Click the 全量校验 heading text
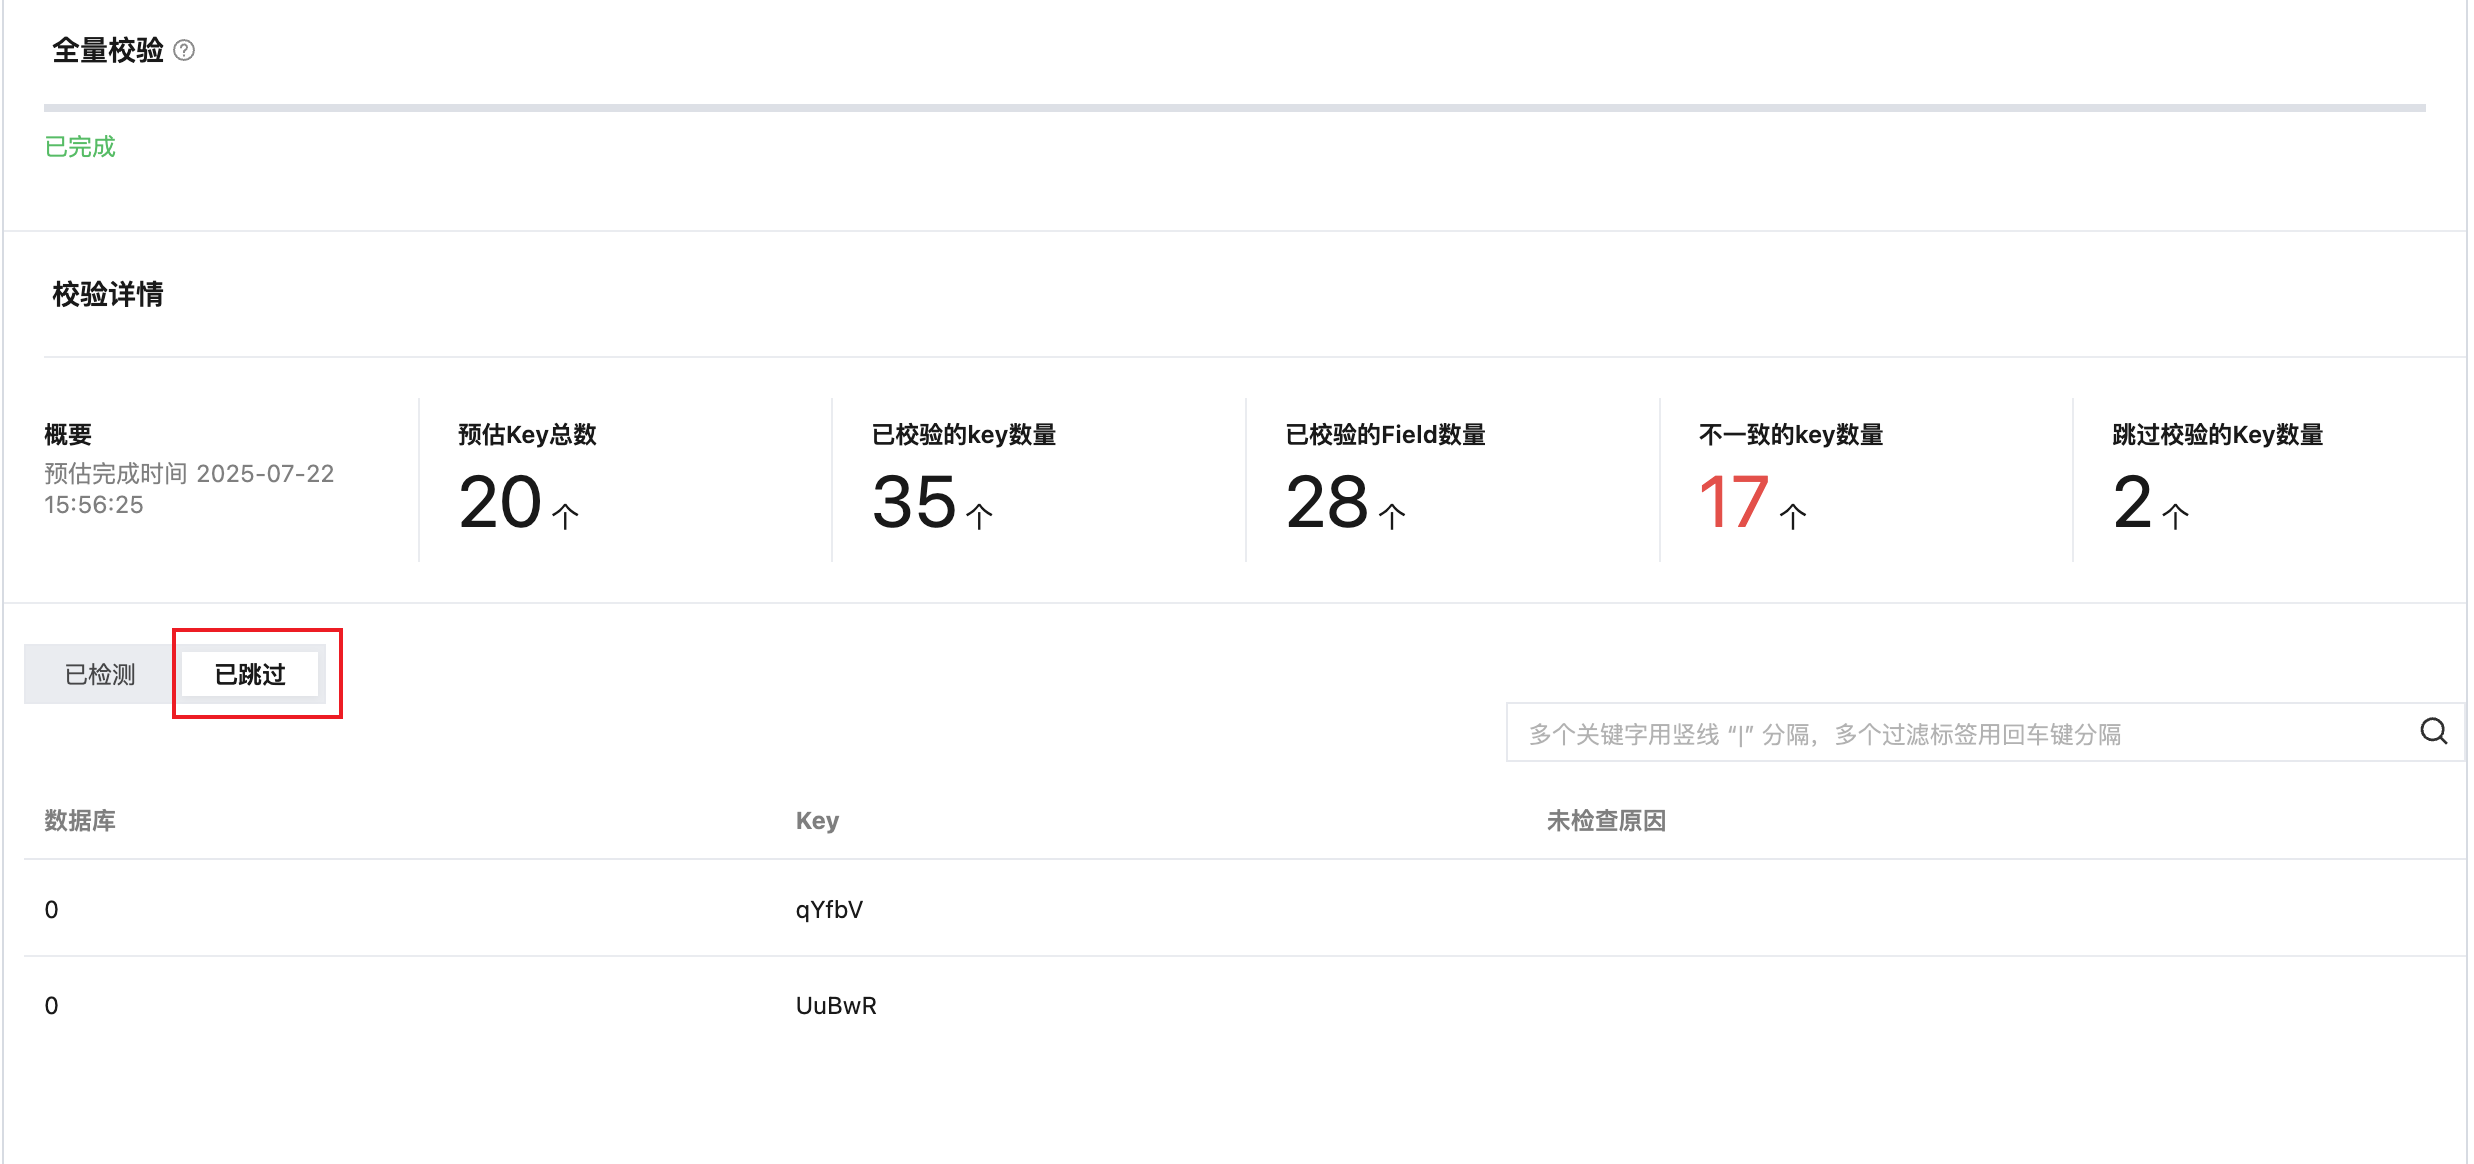 (108, 50)
